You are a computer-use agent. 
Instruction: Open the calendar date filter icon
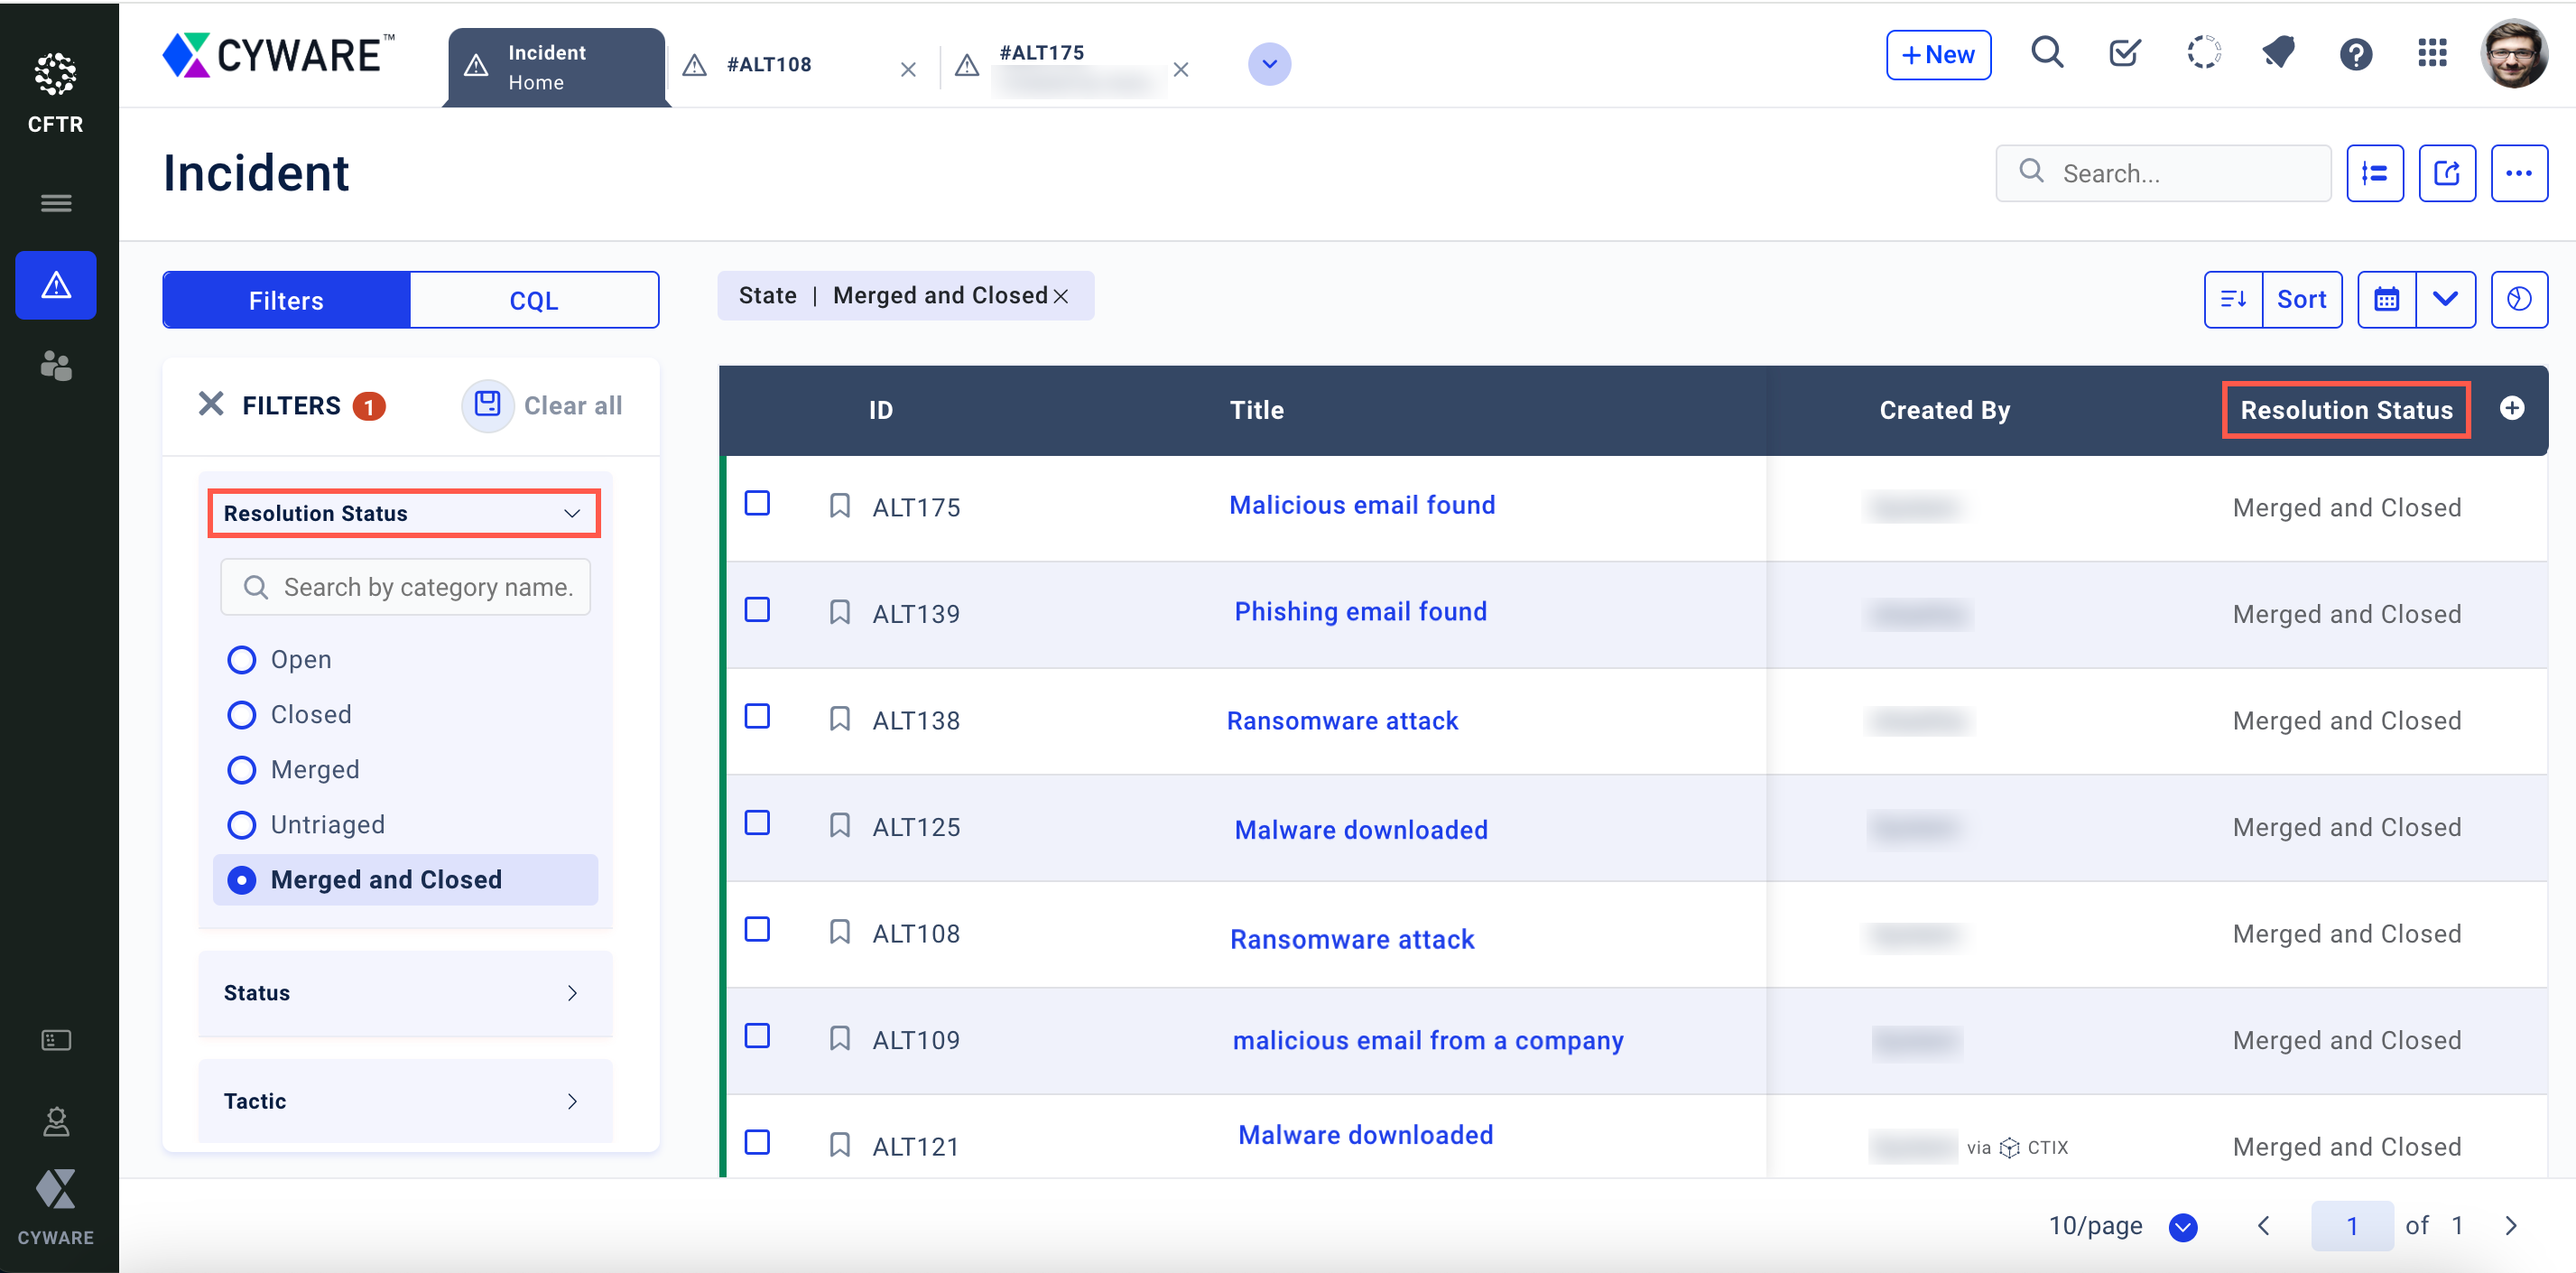[2386, 299]
